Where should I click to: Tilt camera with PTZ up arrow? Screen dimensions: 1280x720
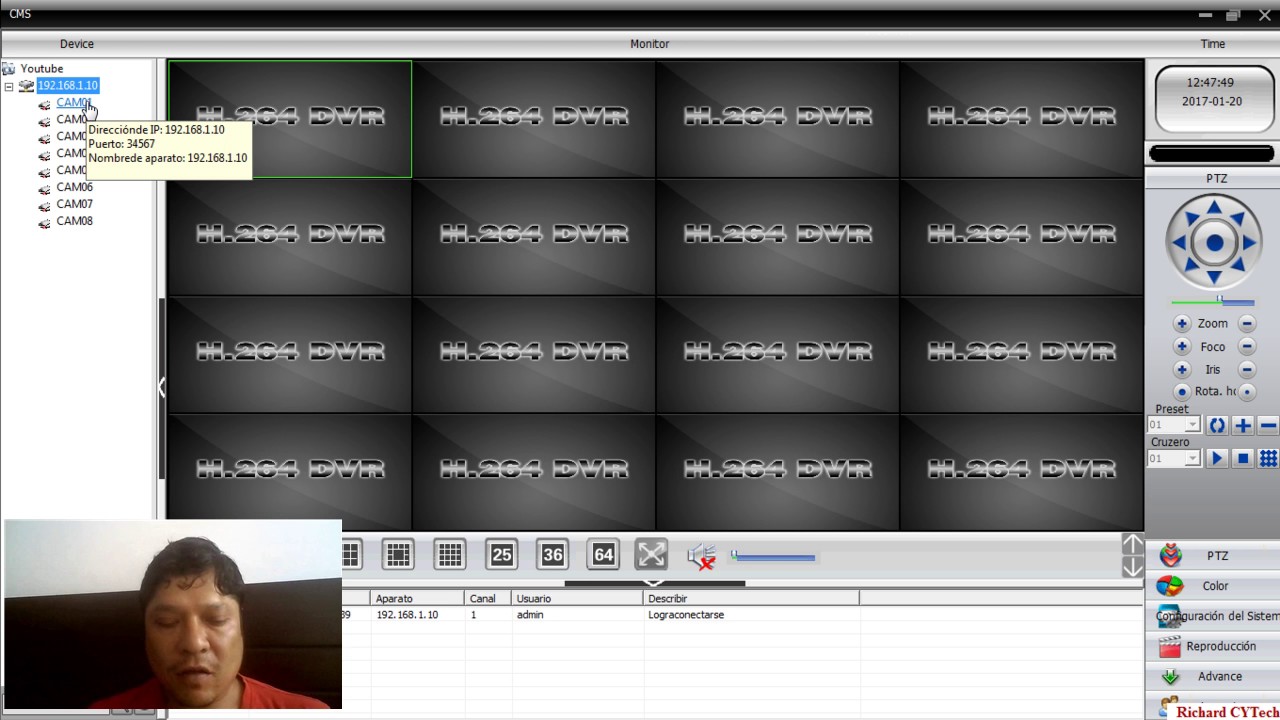[x=1214, y=207]
